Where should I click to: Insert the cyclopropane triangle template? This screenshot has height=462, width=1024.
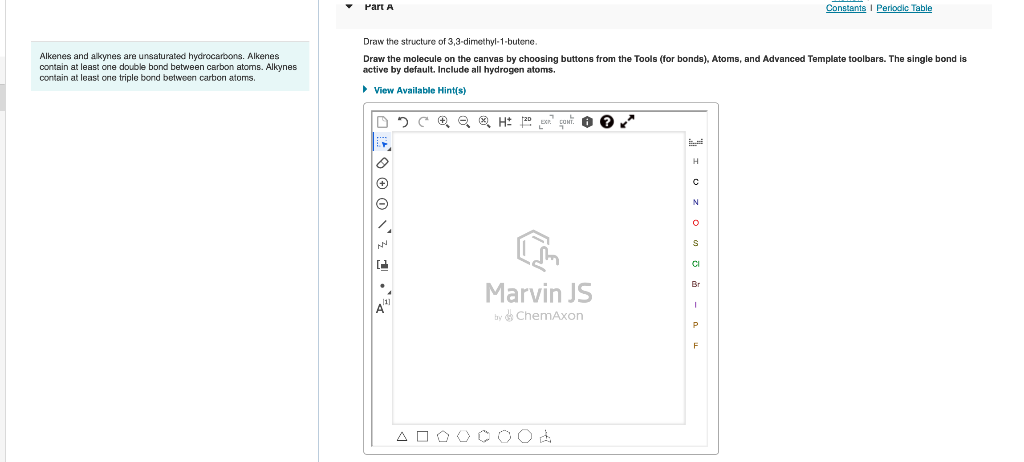click(402, 436)
